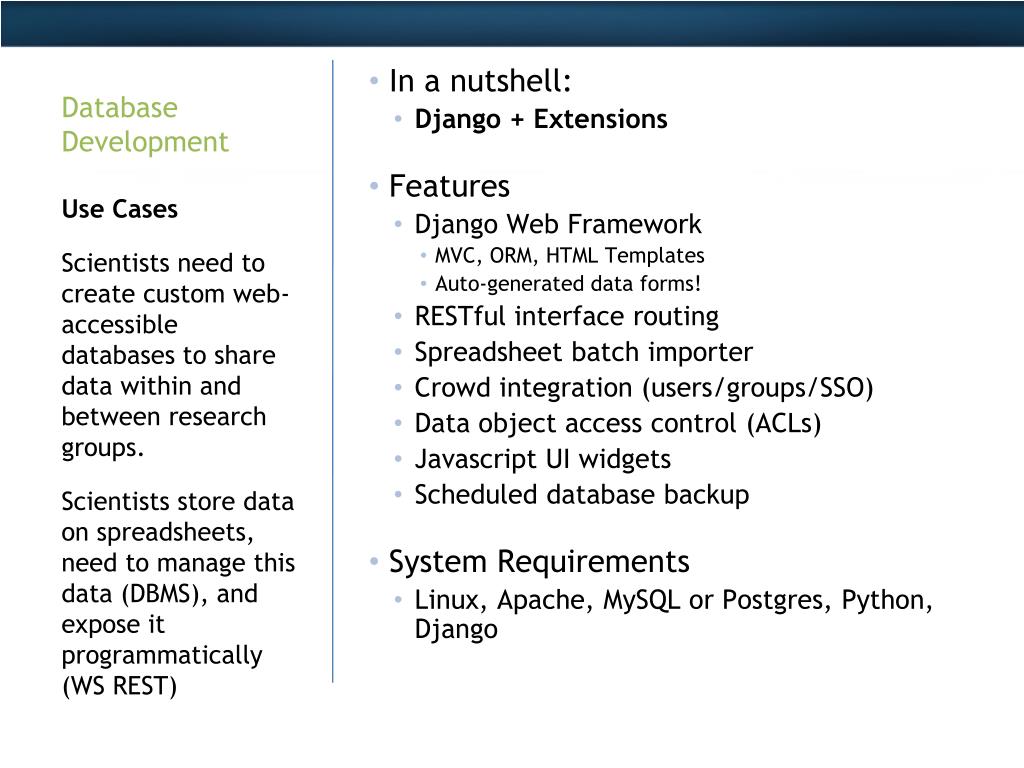The width and height of the screenshot is (1024, 768).
Task: Click 'Crowd integration (users/groups/SSO)' line
Action: [643, 388]
